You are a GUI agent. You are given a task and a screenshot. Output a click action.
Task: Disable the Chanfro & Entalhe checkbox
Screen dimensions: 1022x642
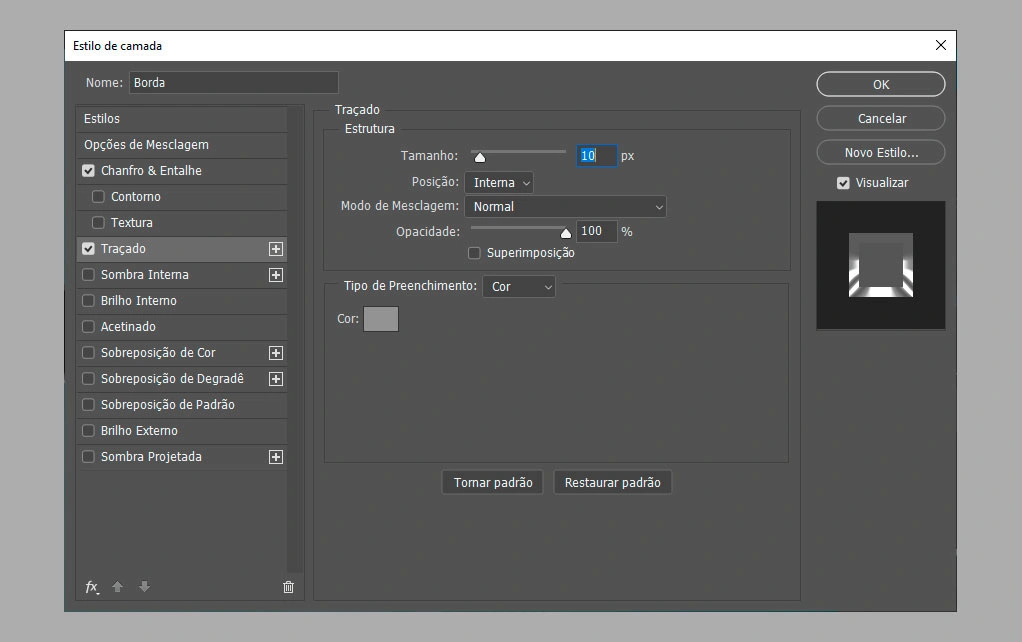[x=89, y=171]
